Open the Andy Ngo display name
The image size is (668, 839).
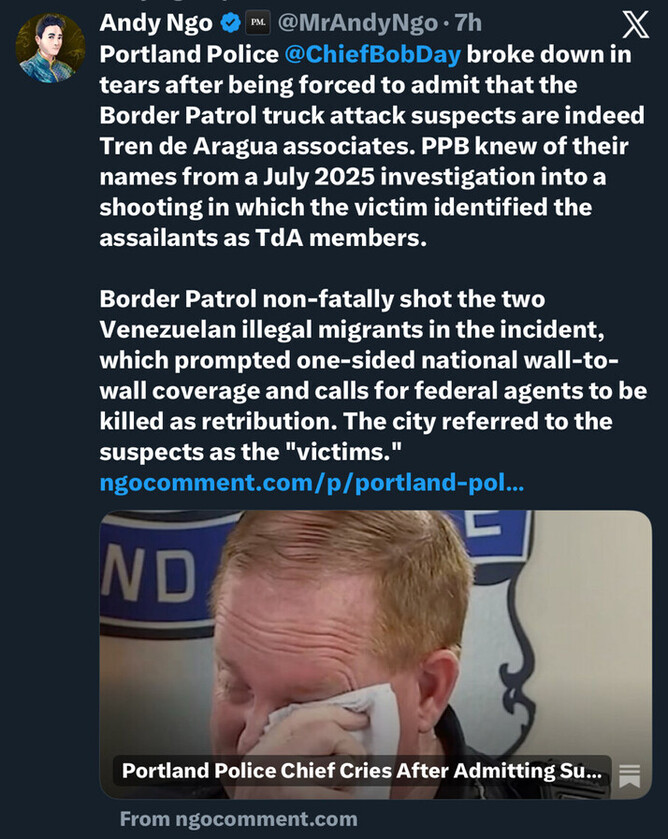pyautogui.click(x=156, y=23)
